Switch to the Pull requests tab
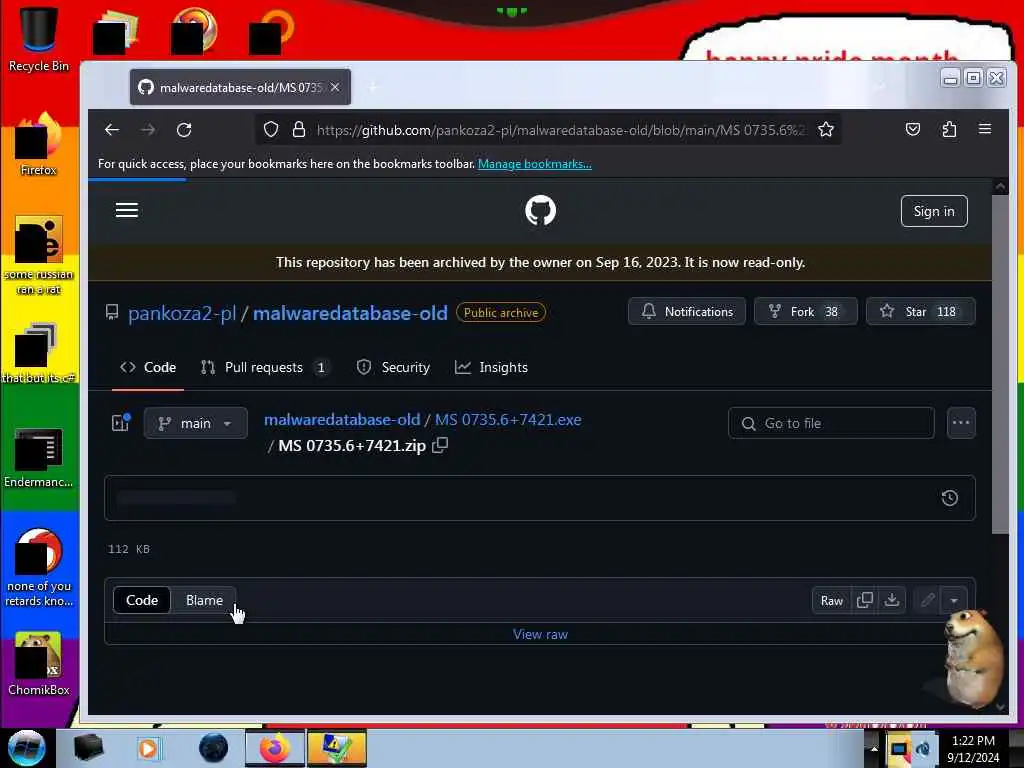Screen dimensions: 1024x768 click(265, 368)
